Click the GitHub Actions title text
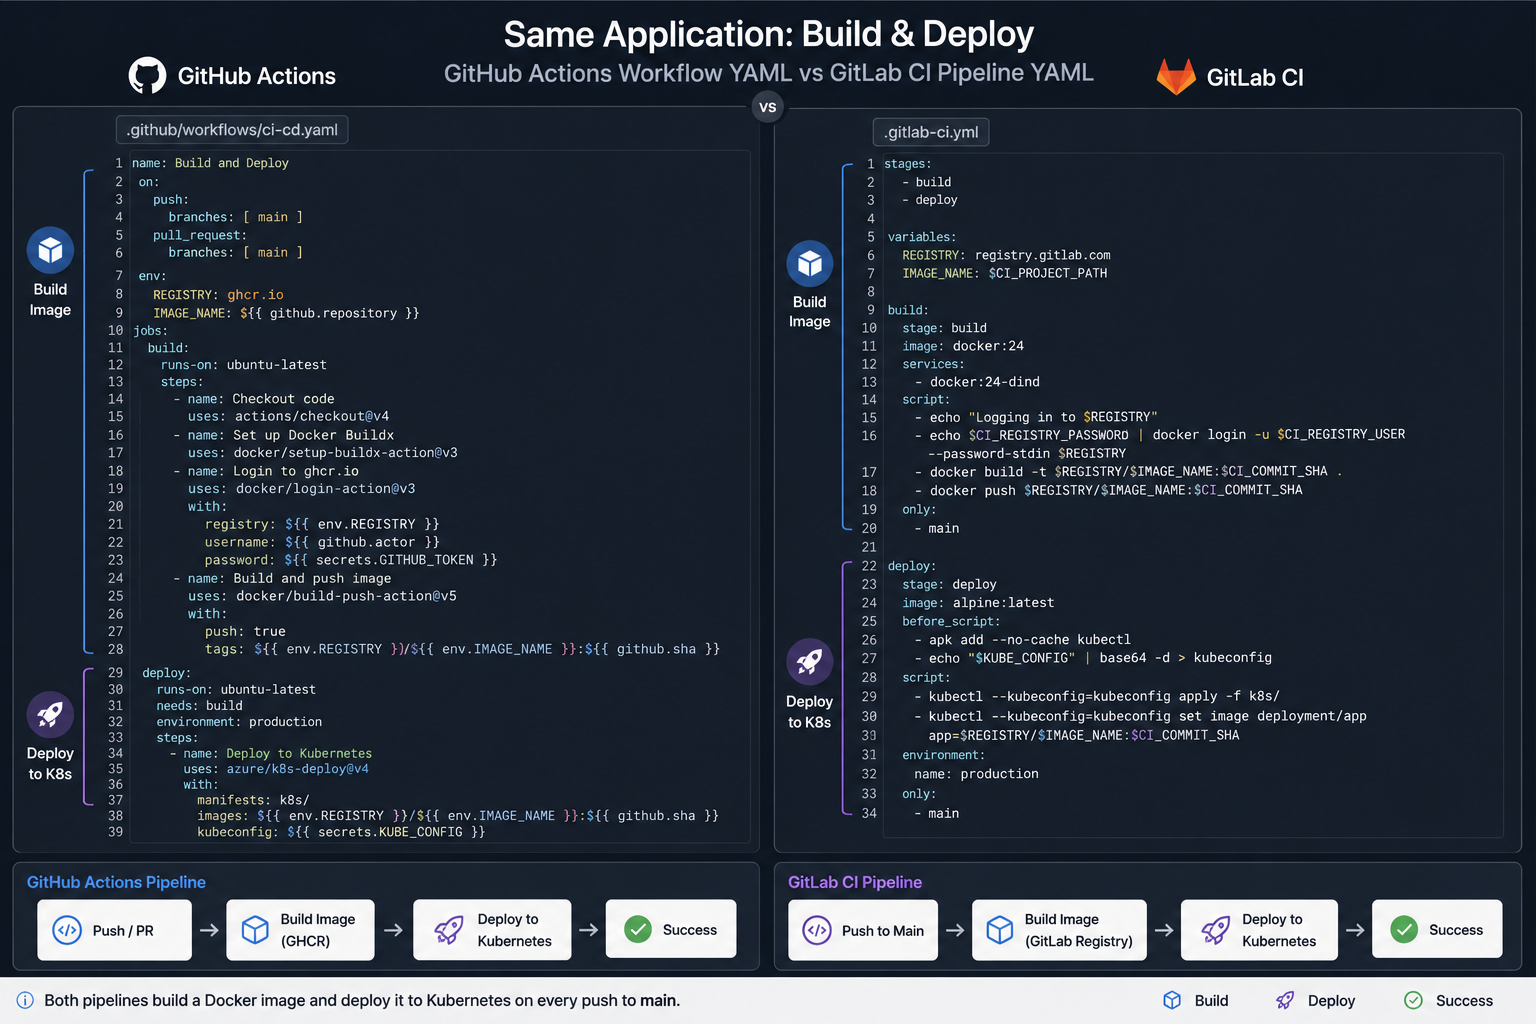1536x1024 pixels. tap(256, 76)
